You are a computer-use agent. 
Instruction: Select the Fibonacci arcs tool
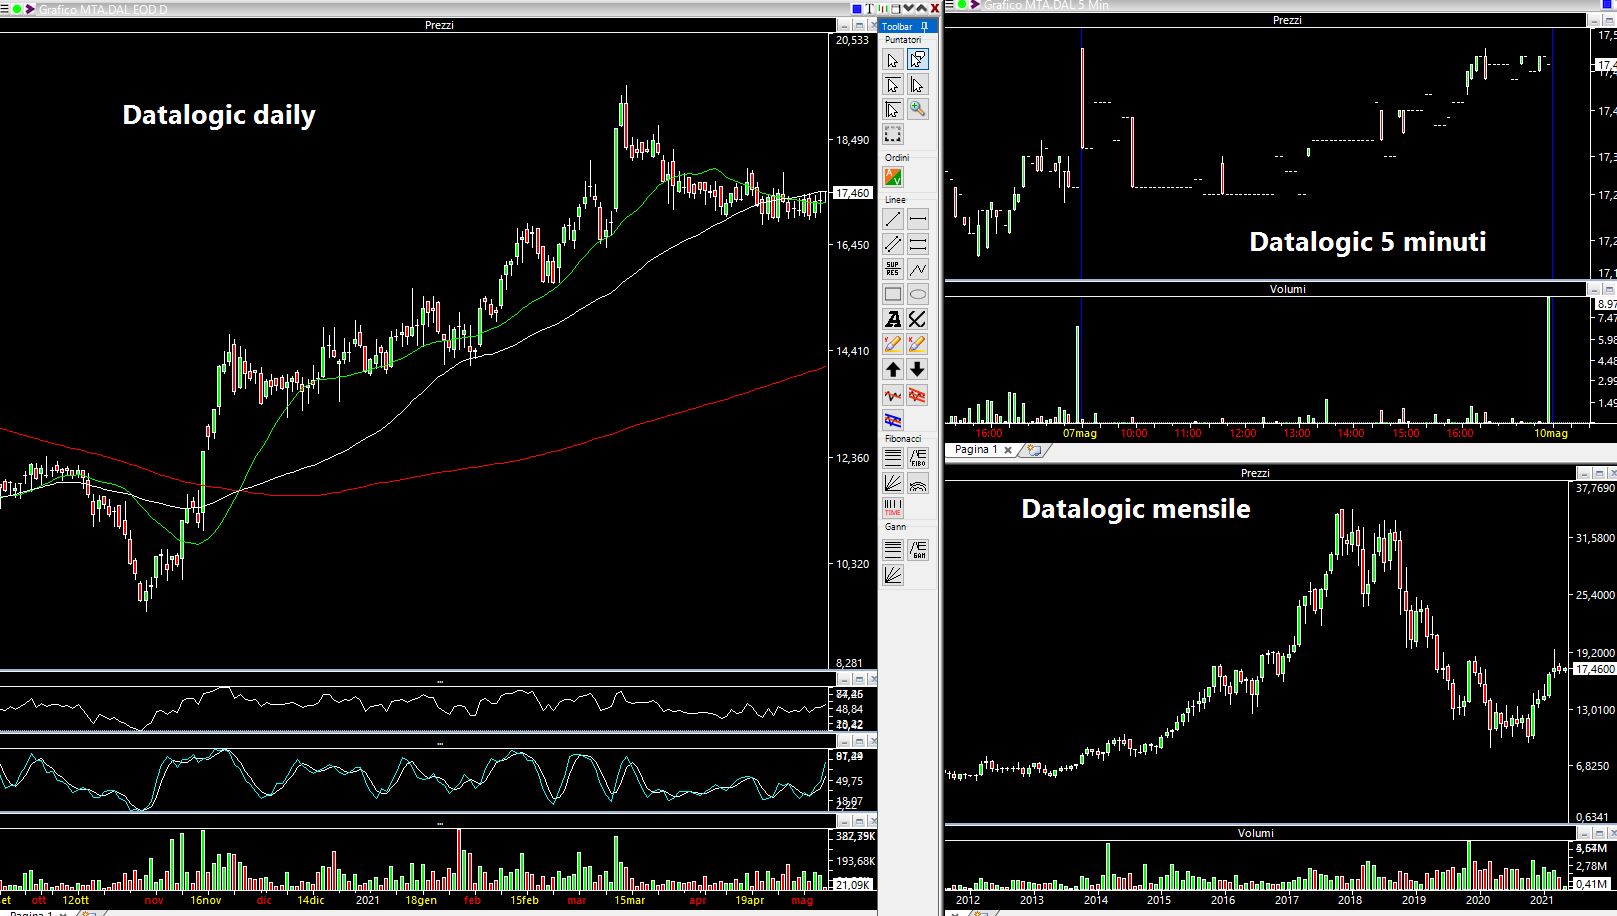point(917,483)
